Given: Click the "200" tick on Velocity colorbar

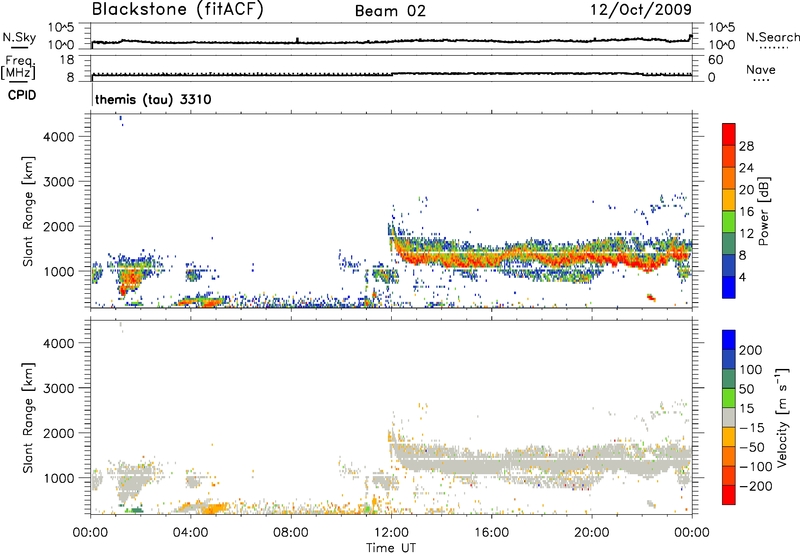Looking at the screenshot, I should click(x=751, y=350).
